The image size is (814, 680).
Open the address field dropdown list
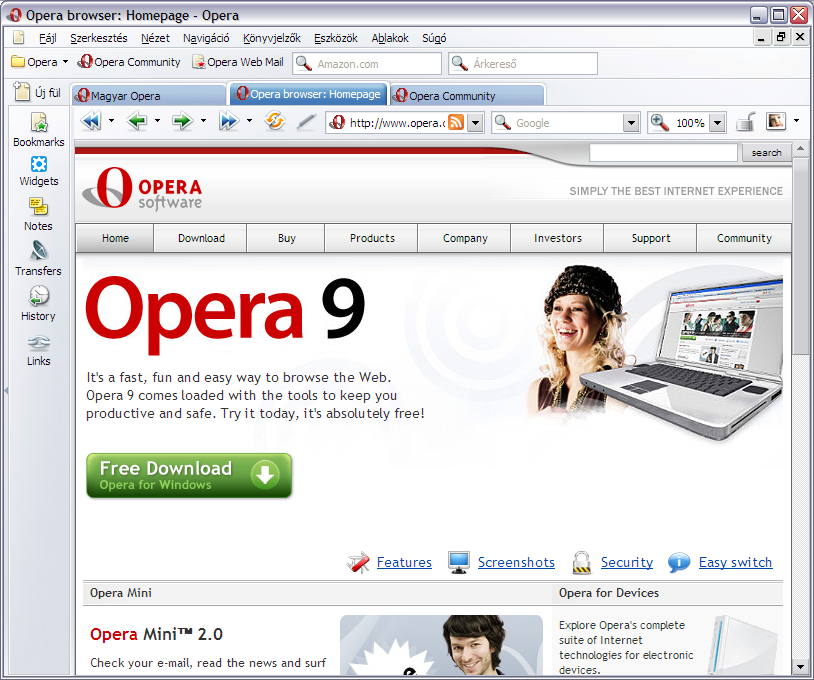tap(476, 123)
